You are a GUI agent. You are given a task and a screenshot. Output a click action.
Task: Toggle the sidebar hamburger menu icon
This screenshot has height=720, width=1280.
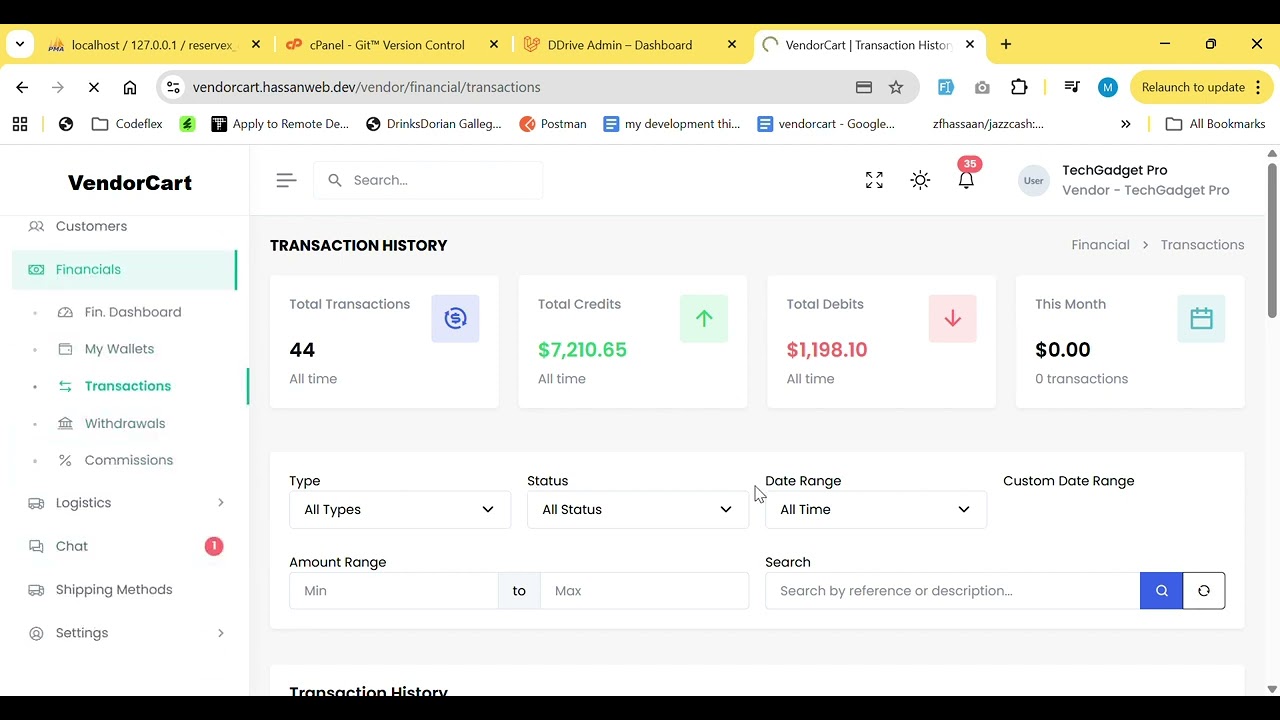point(286,180)
